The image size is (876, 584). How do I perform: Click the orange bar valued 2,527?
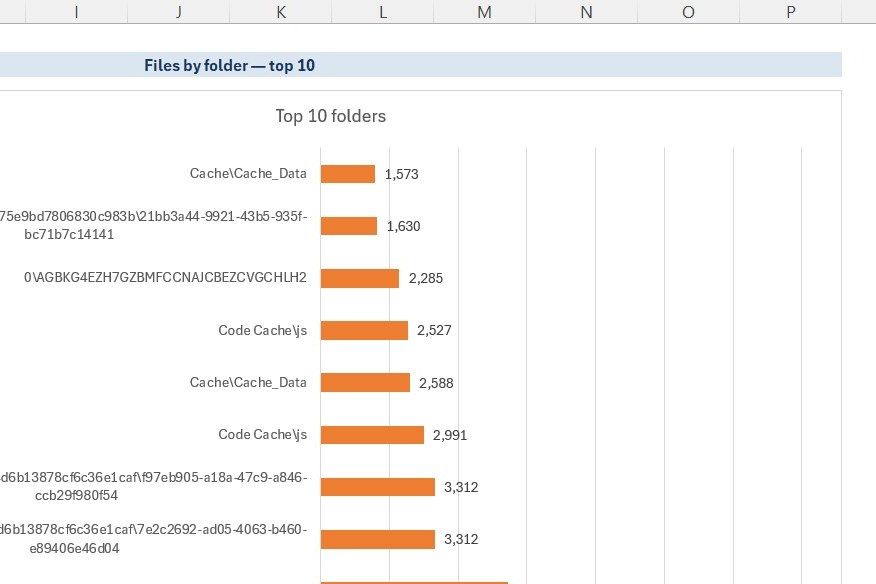(x=365, y=330)
